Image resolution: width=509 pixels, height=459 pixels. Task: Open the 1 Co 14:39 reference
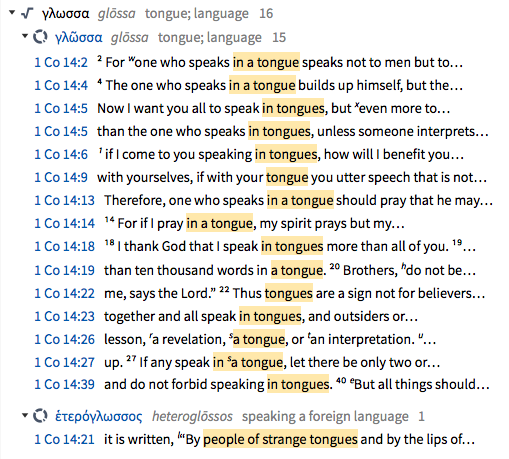(x=65, y=384)
